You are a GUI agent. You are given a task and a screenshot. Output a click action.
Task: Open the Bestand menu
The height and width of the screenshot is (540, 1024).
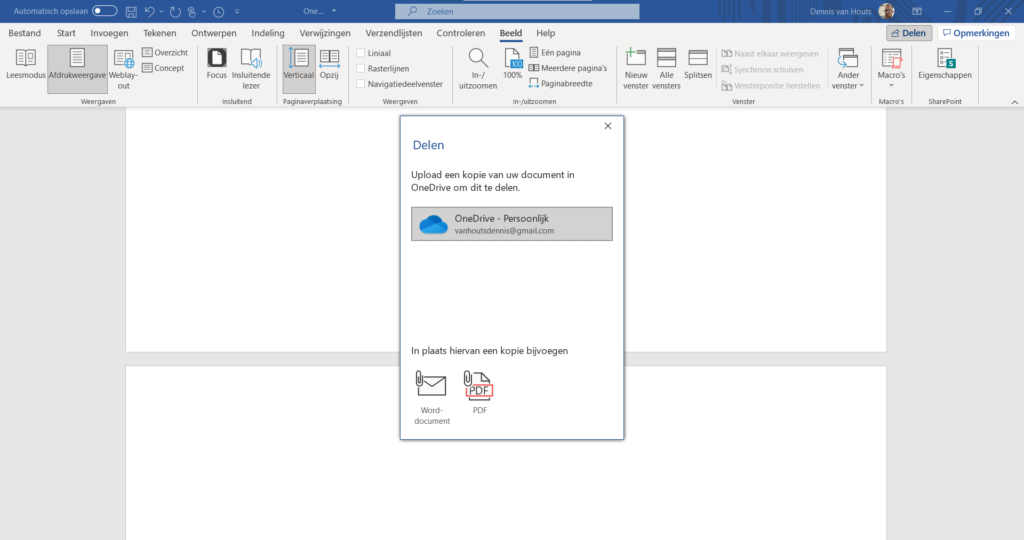pyautogui.click(x=25, y=33)
